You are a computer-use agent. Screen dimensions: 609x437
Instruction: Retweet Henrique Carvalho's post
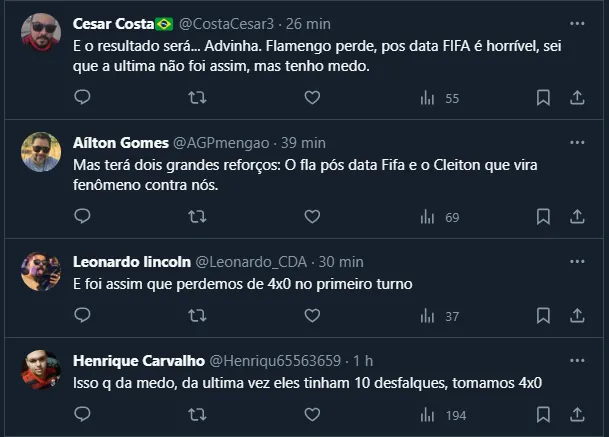tap(197, 414)
